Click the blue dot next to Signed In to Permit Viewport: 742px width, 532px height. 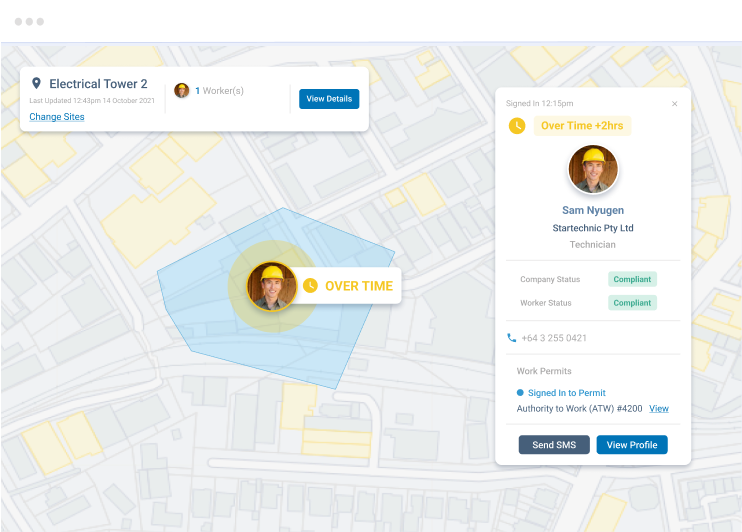click(x=520, y=392)
